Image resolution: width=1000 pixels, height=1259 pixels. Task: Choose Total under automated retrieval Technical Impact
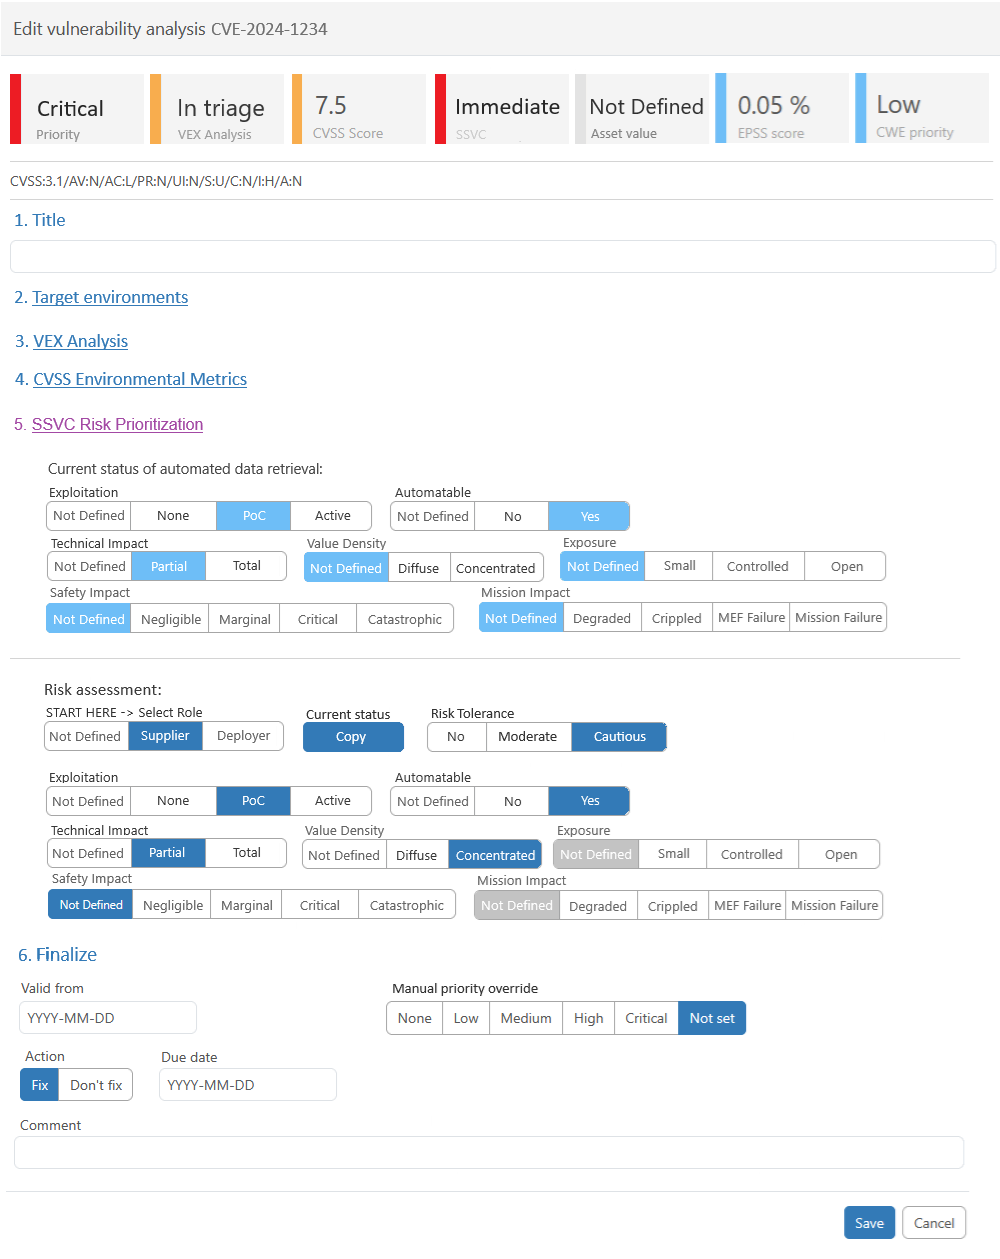point(246,566)
